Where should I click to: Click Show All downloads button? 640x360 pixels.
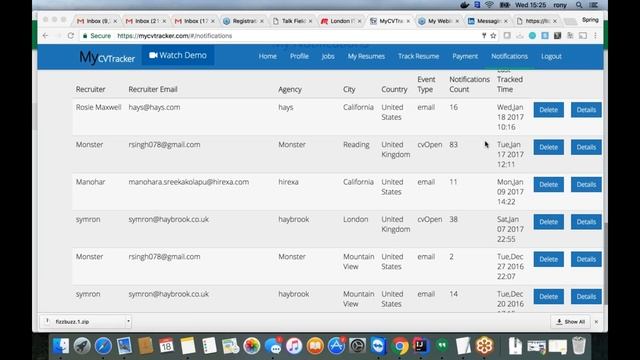click(571, 322)
